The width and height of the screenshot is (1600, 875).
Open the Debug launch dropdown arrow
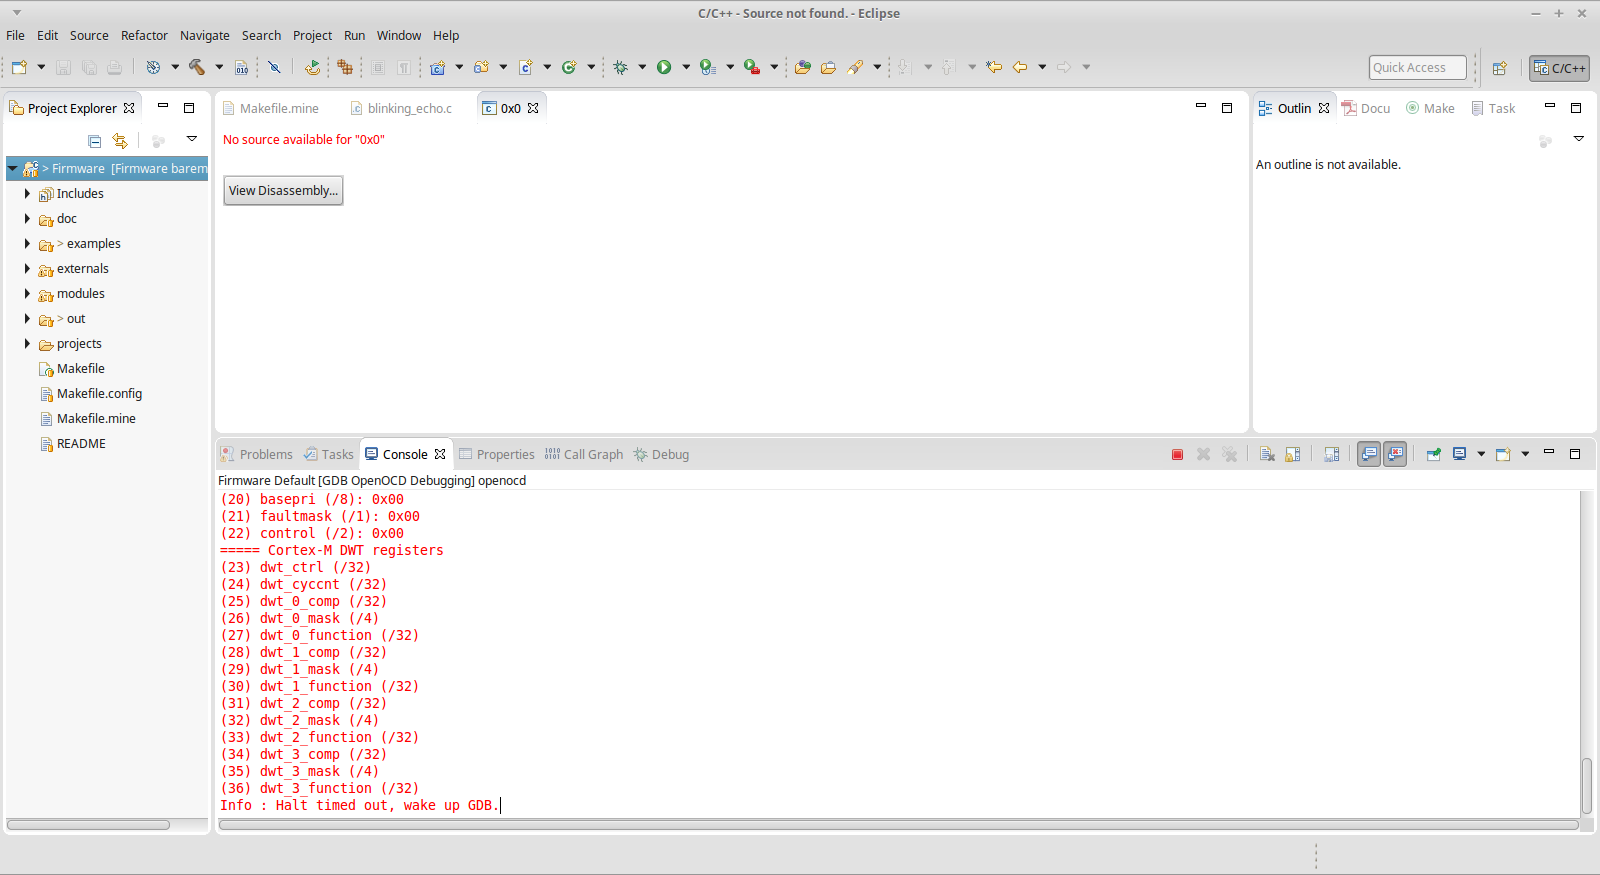click(x=642, y=67)
